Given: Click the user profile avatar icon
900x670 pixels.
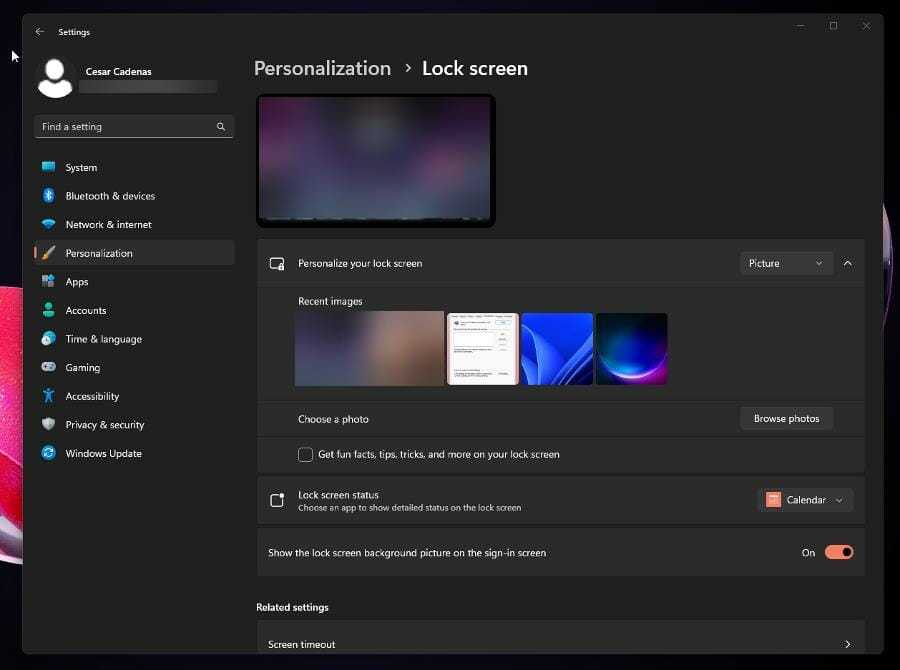Looking at the screenshot, I should click(x=55, y=78).
